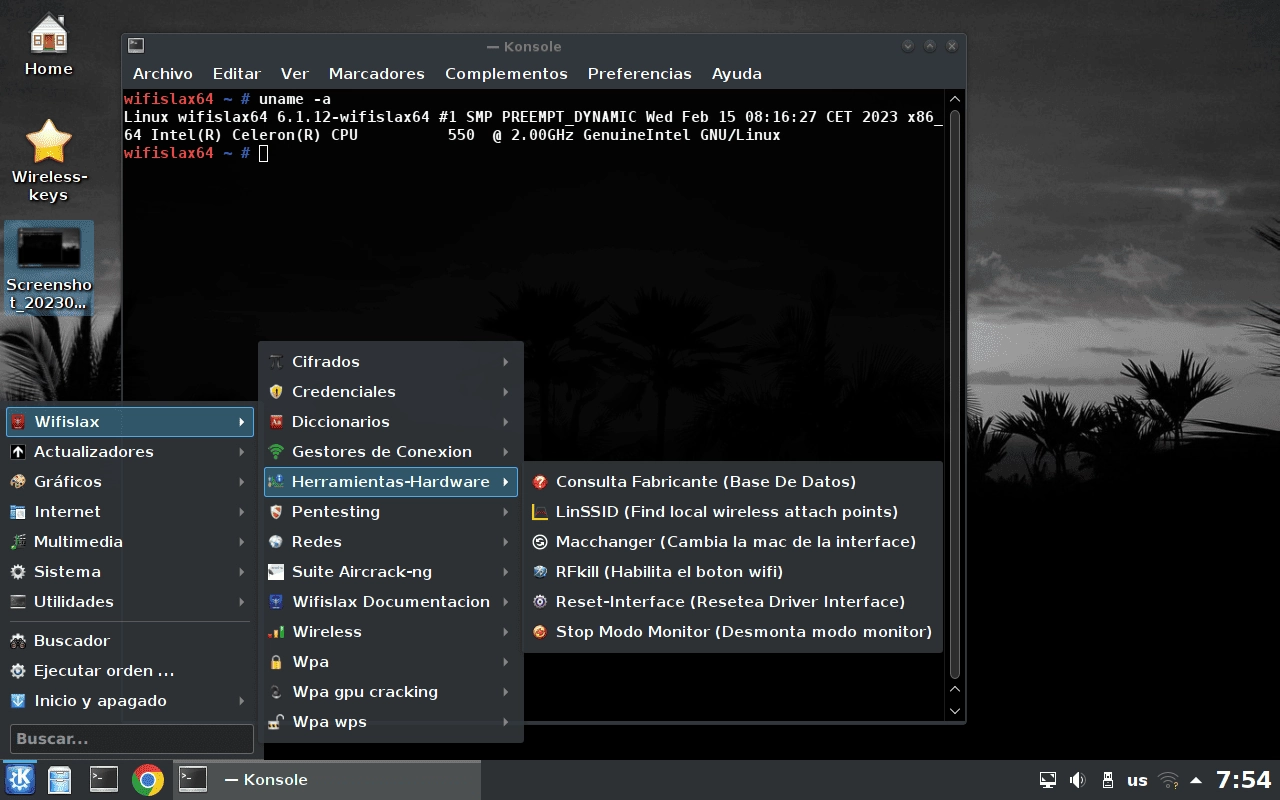Open the Complementos menu in Konsole
Image resolution: width=1280 pixels, height=800 pixels.
point(506,74)
